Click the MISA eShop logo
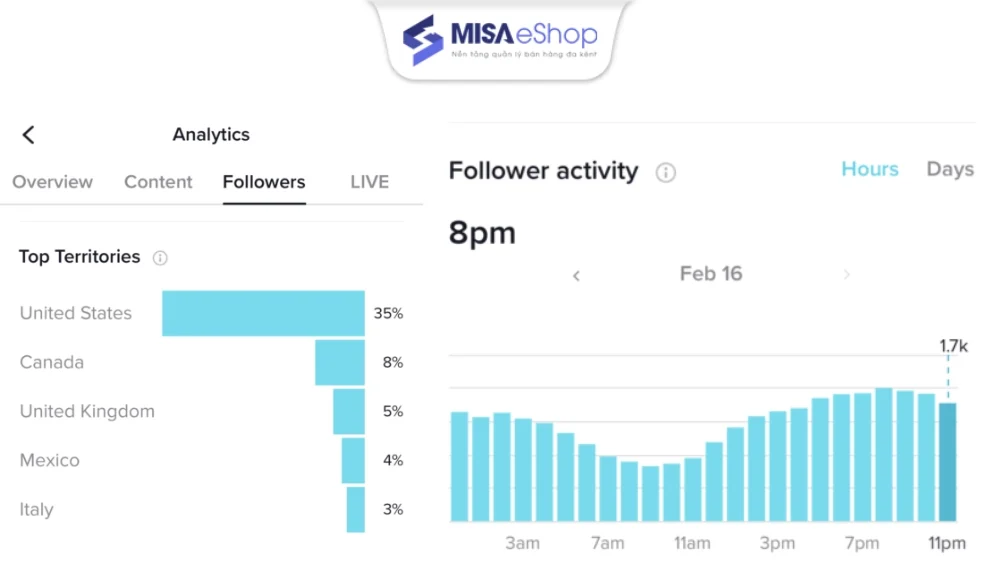1000x570 pixels. [x=500, y=40]
